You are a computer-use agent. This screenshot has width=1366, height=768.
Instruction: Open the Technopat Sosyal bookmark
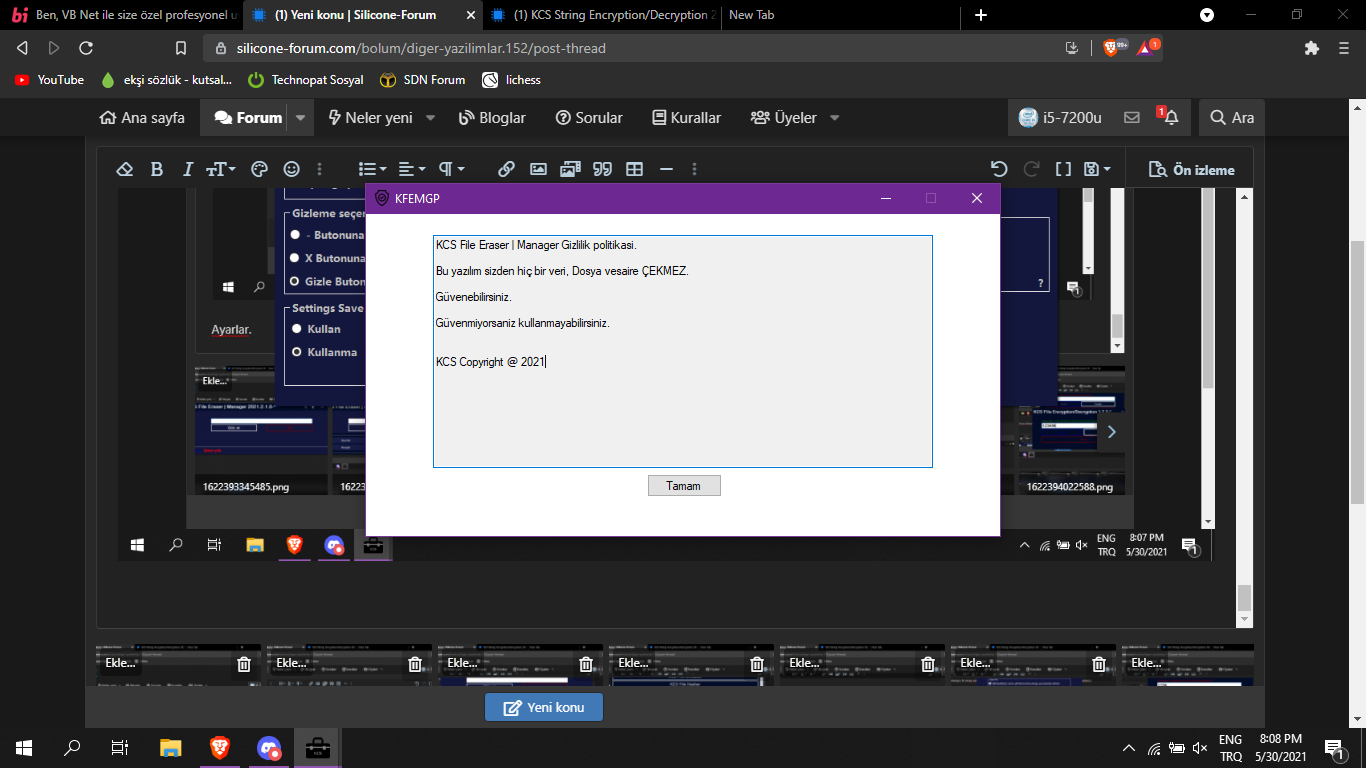coord(305,80)
